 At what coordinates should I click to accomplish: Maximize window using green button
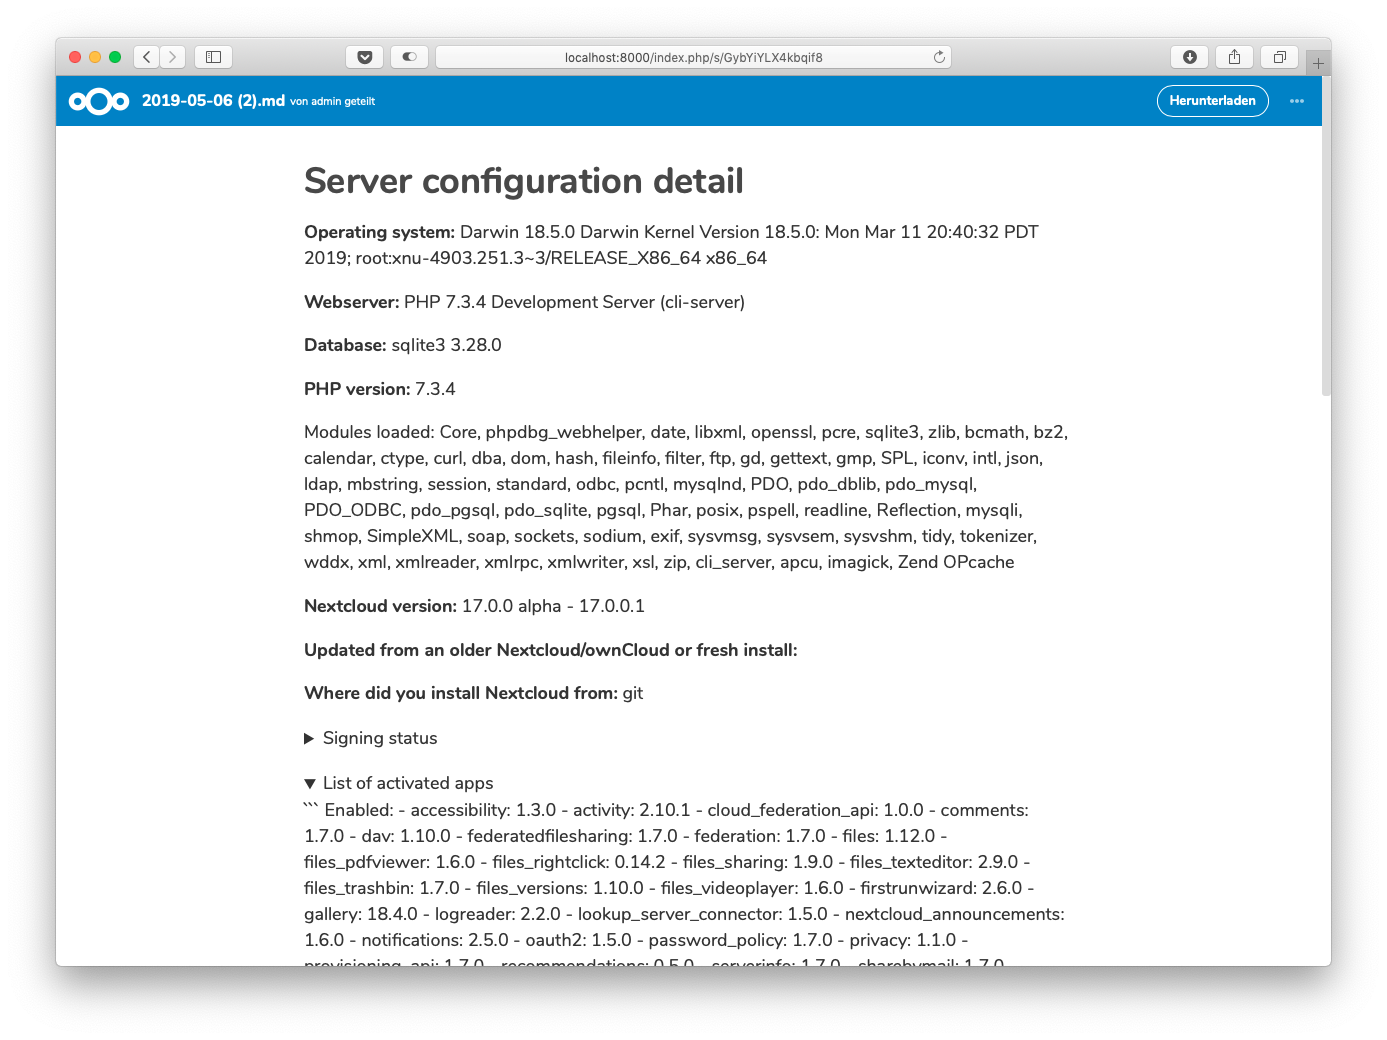pos(115,57)
